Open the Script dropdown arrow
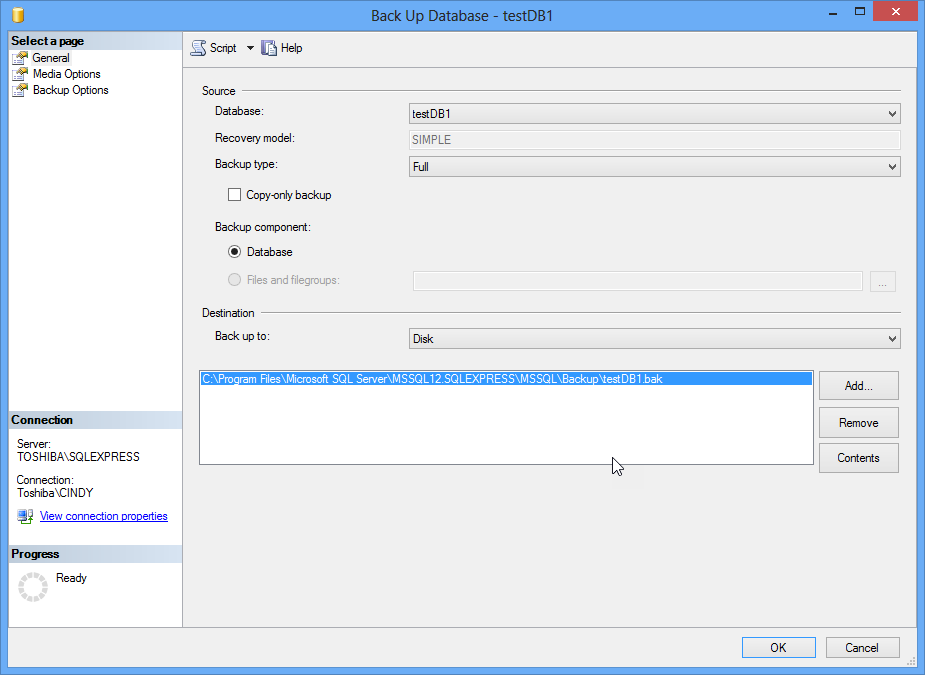This screenshot has height=675, width=925. 250,48
